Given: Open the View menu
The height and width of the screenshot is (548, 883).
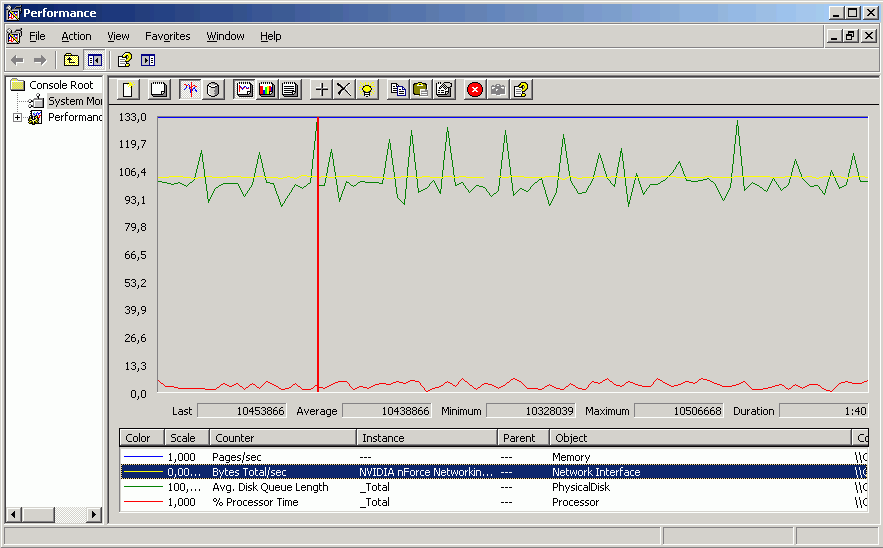Looking at the screenshot, I should point(118,36).
